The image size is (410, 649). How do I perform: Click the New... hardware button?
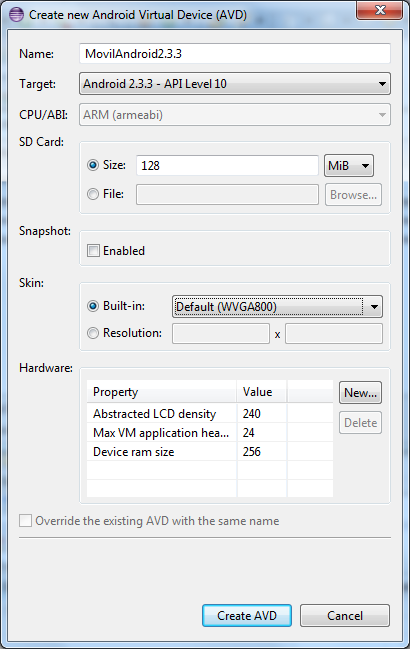tap(360, 392)
